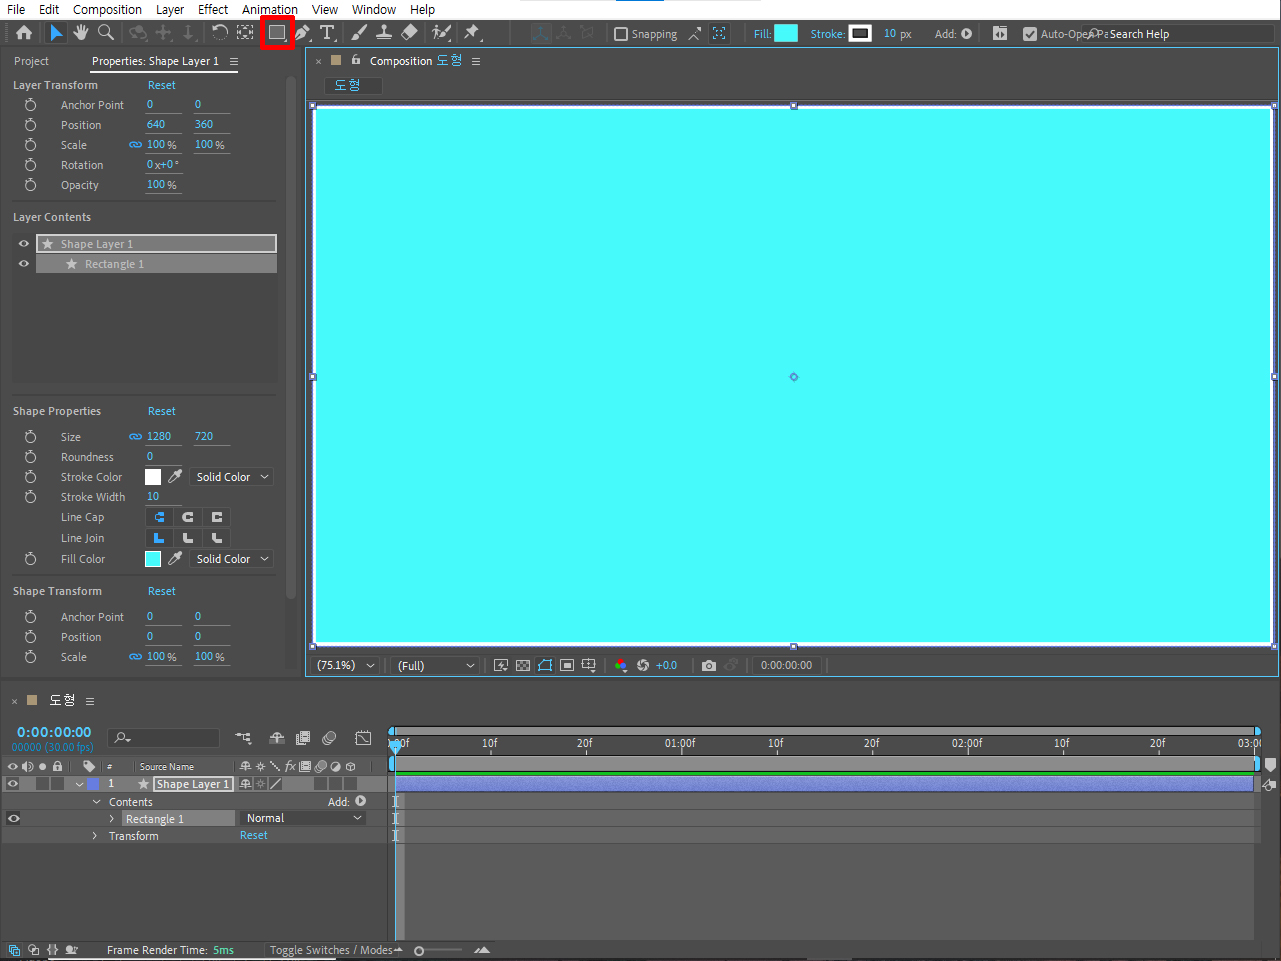Open the File menu
The image size is (1281, 961).
[16, 9]
